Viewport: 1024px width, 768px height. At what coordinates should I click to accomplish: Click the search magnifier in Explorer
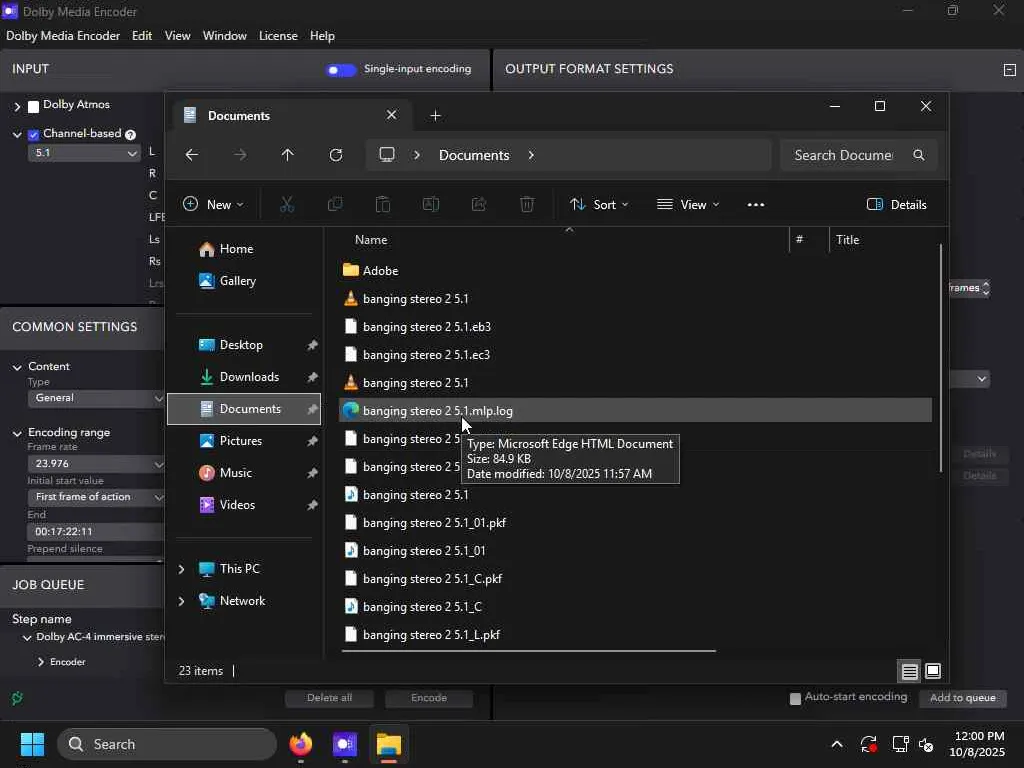919,155
